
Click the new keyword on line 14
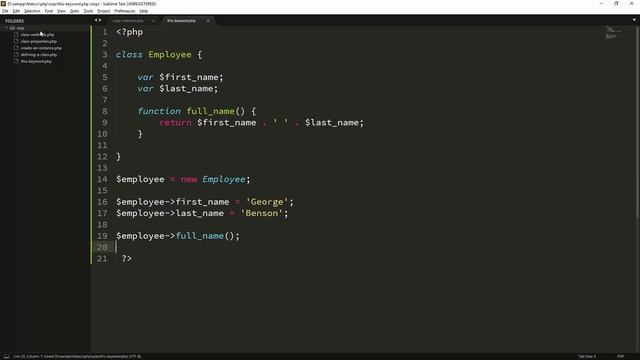(189, 179)
